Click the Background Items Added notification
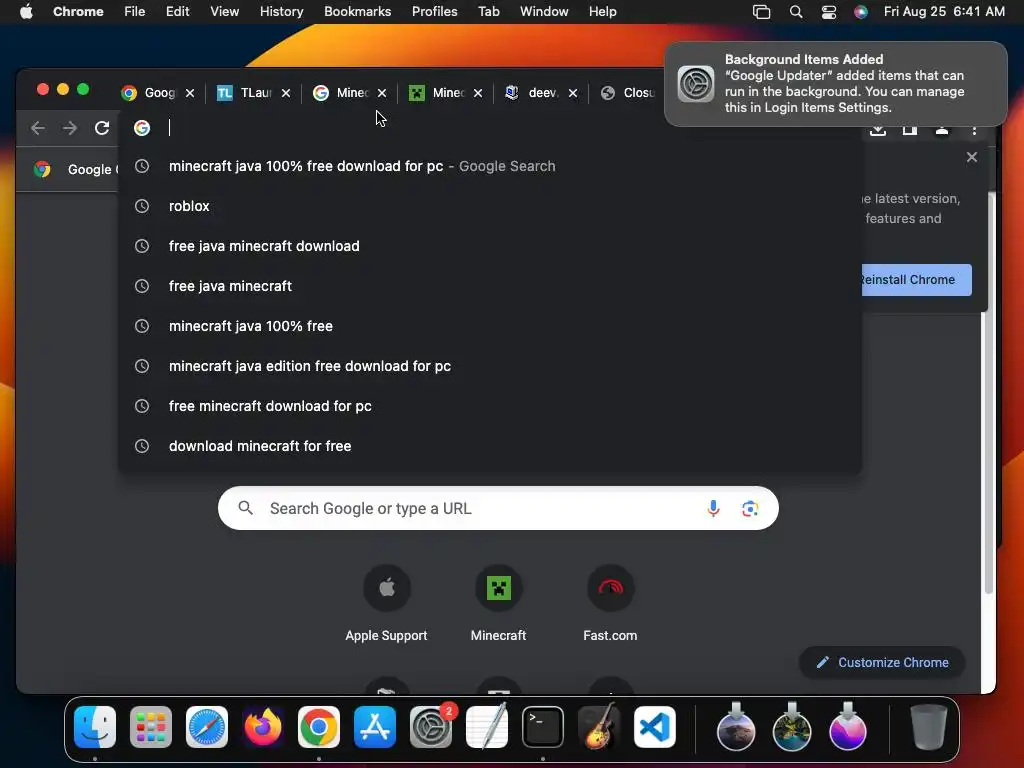This screenshot has height=768, width=1024. click(836, 84)
